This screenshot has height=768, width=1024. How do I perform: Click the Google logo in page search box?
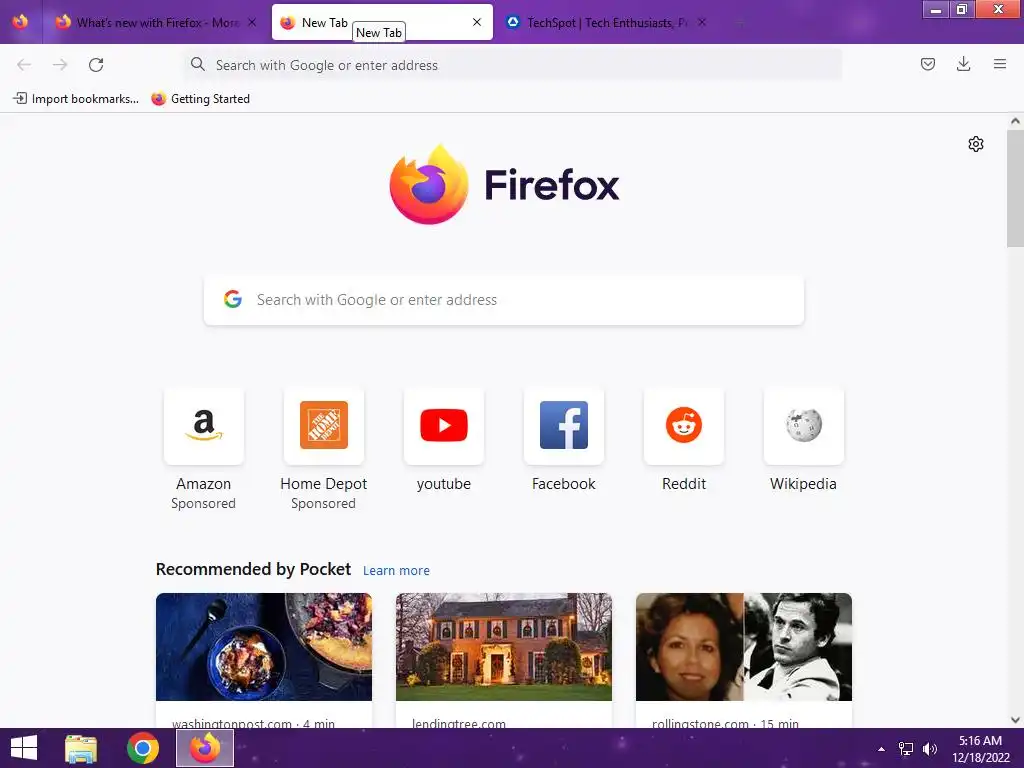(x=233, y=299)
